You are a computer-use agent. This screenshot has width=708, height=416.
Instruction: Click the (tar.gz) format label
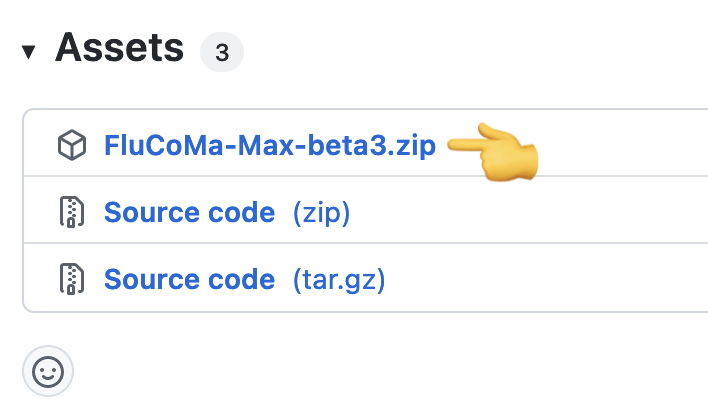click(339, 280)
